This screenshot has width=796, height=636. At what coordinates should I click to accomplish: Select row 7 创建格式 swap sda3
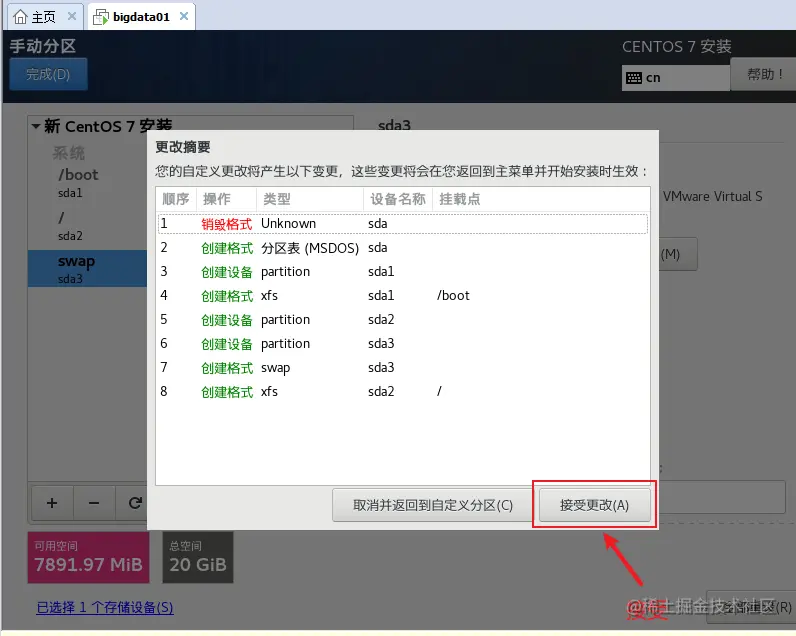403,367
